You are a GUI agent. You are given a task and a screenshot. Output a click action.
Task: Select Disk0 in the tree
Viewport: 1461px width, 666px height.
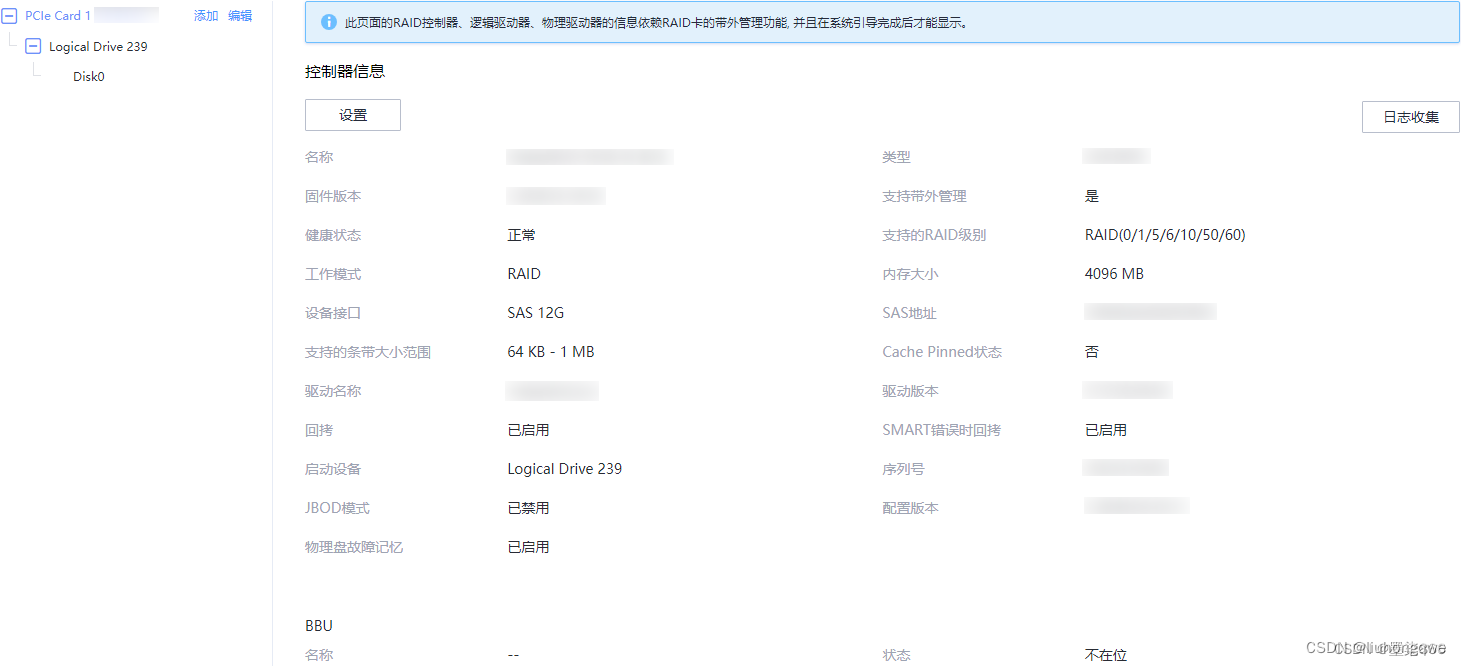(x=89, y=76)
